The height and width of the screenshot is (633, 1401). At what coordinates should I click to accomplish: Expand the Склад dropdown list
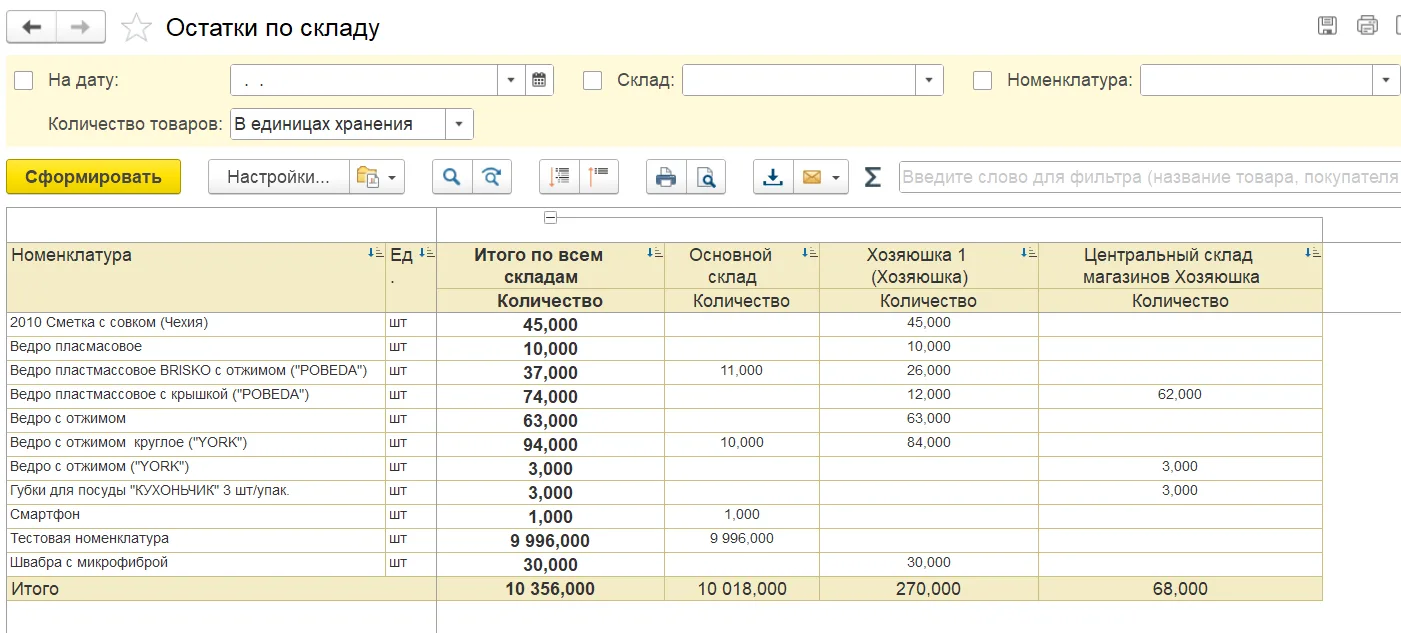tap(930, 80)
